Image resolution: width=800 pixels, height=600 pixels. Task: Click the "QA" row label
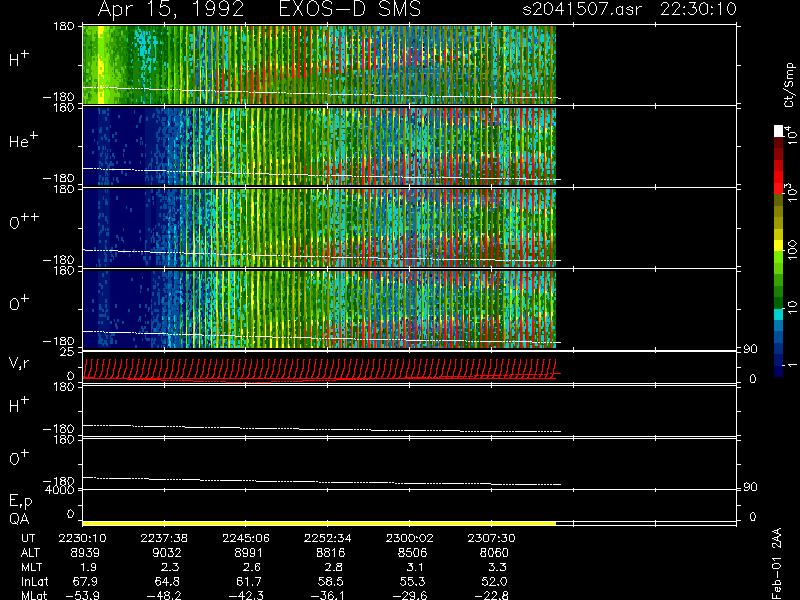click(19, 519)
